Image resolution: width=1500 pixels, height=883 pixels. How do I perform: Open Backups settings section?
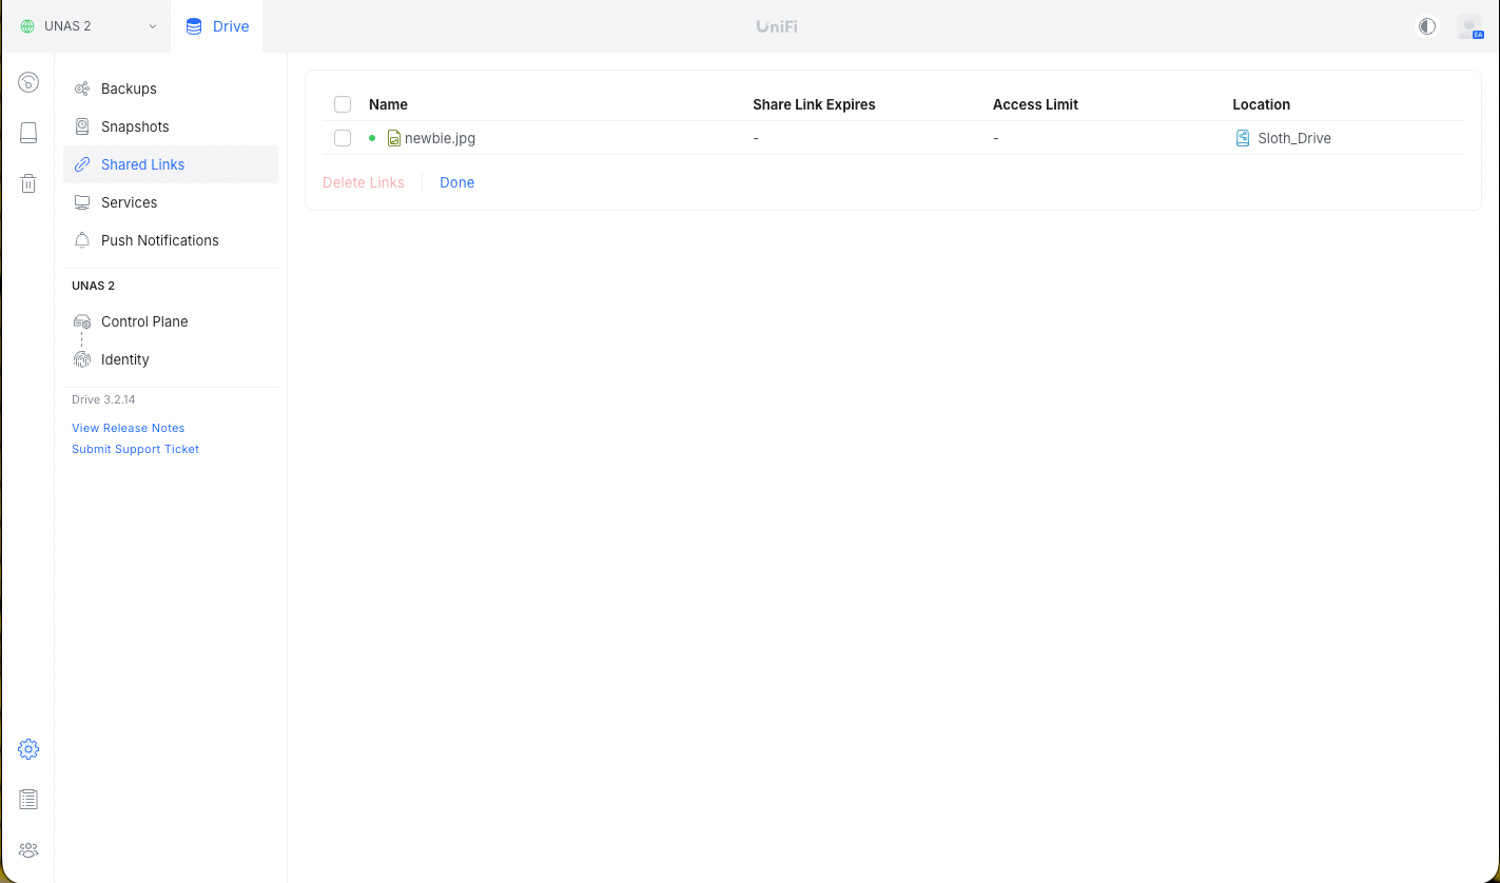(129, 89)
